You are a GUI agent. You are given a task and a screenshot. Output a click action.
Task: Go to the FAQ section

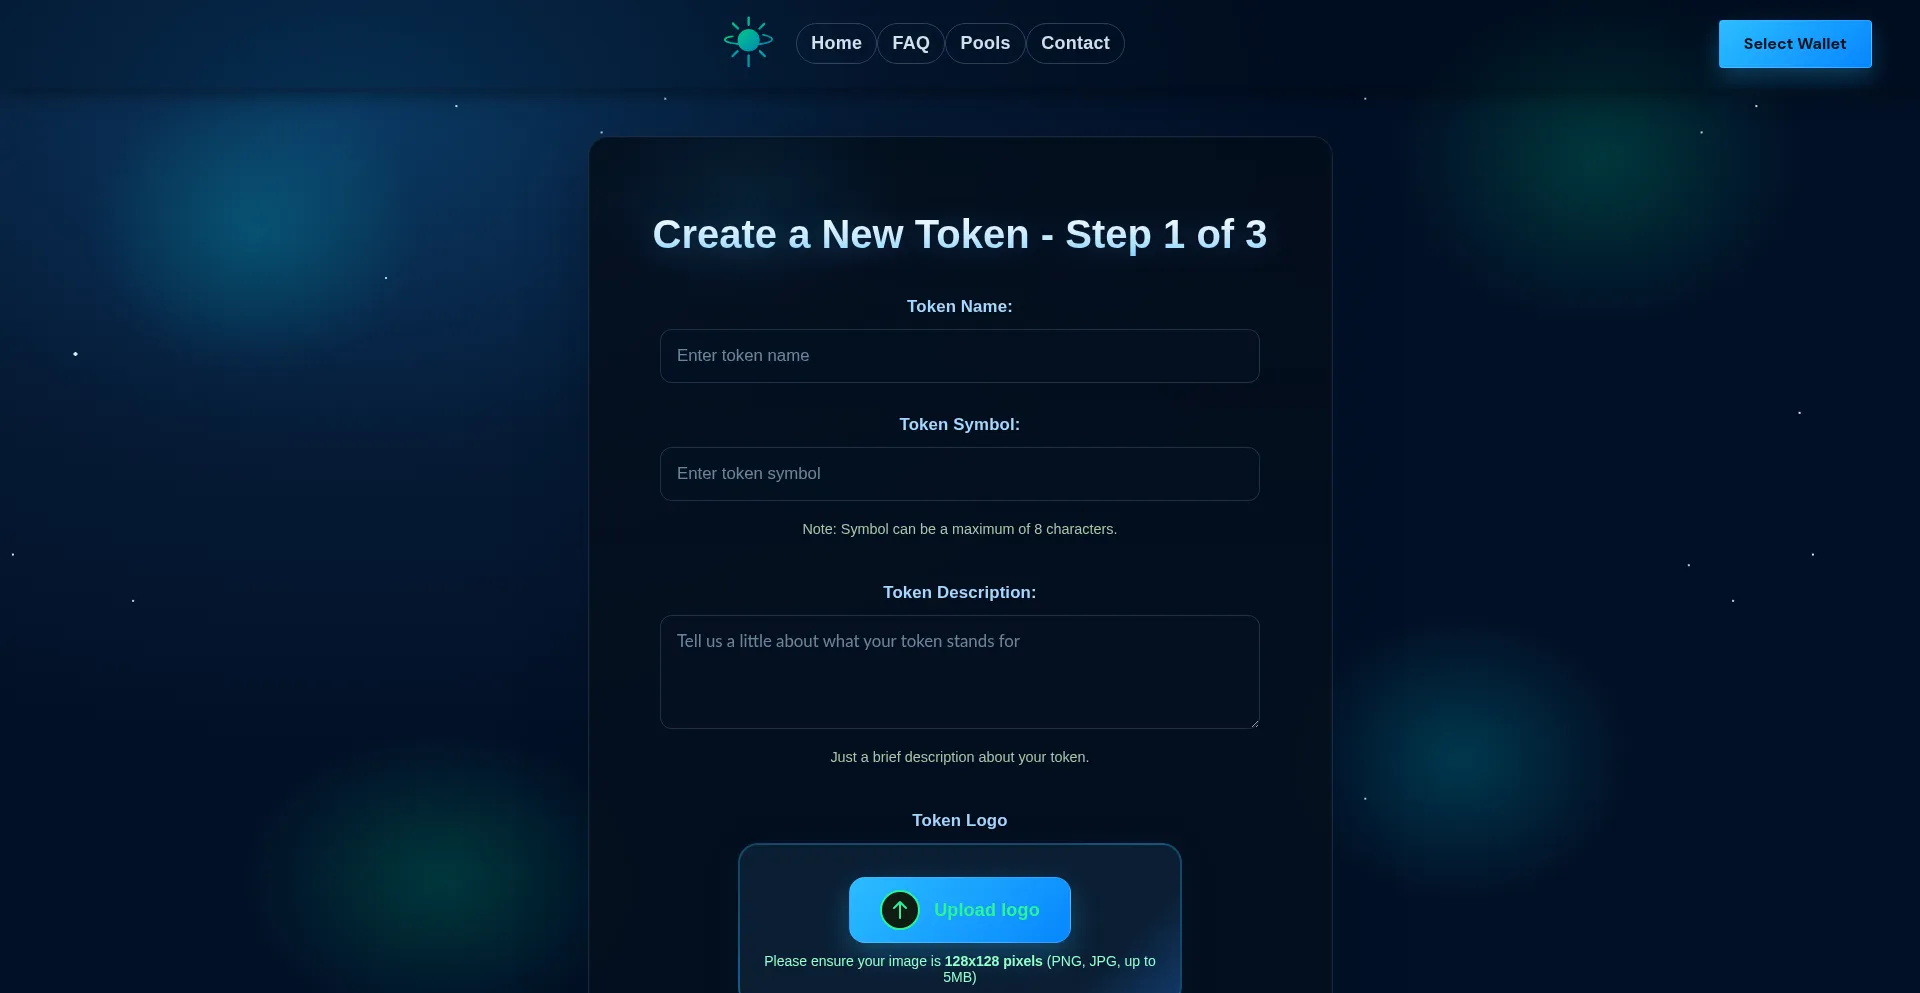911,43
